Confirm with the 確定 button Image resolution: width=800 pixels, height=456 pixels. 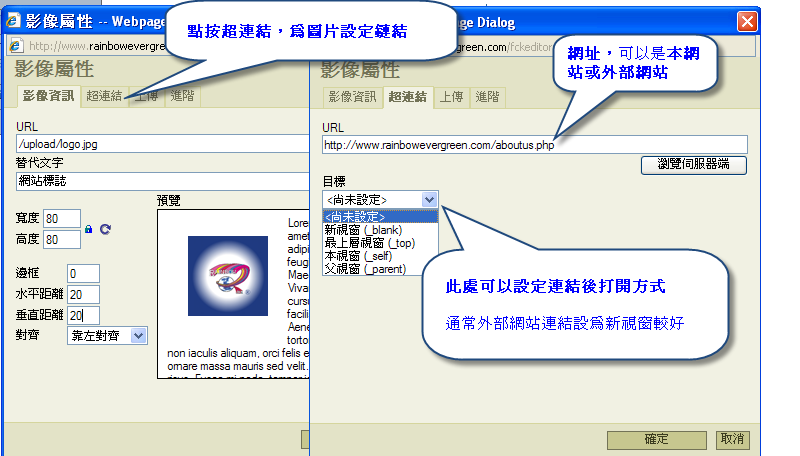pos(657,440)
